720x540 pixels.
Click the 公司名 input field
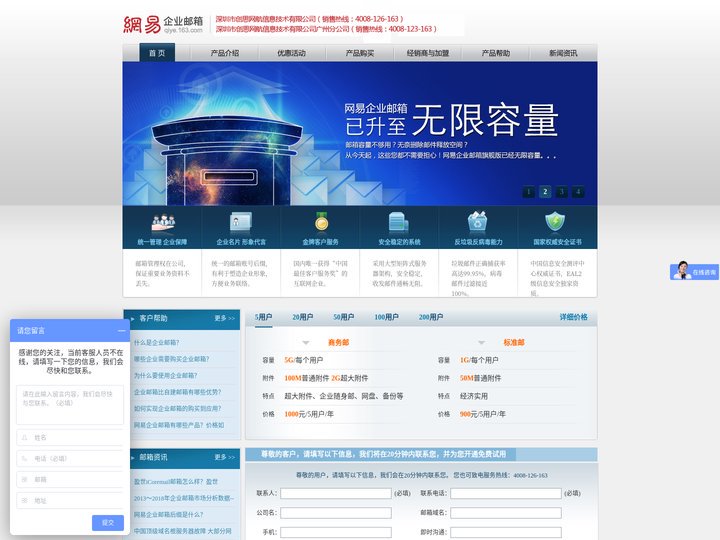coord(336,513)
